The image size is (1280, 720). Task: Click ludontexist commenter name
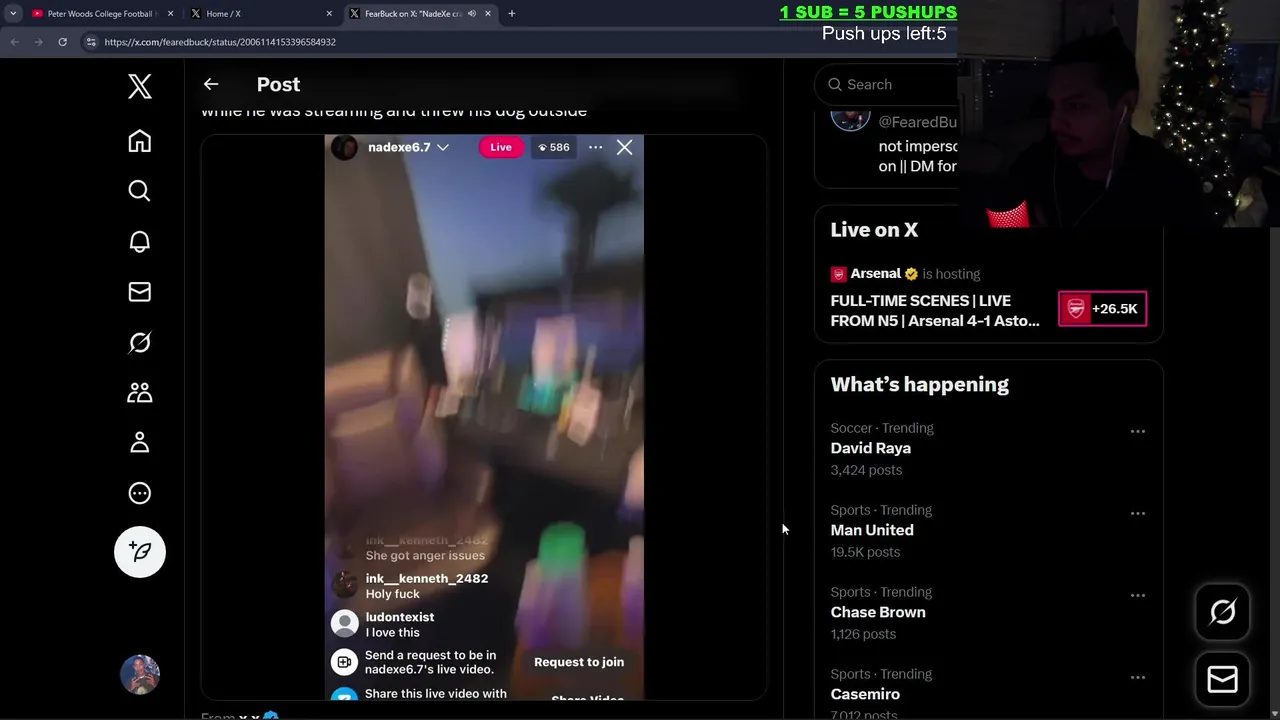pyautogui.click(x=400, y=618)
